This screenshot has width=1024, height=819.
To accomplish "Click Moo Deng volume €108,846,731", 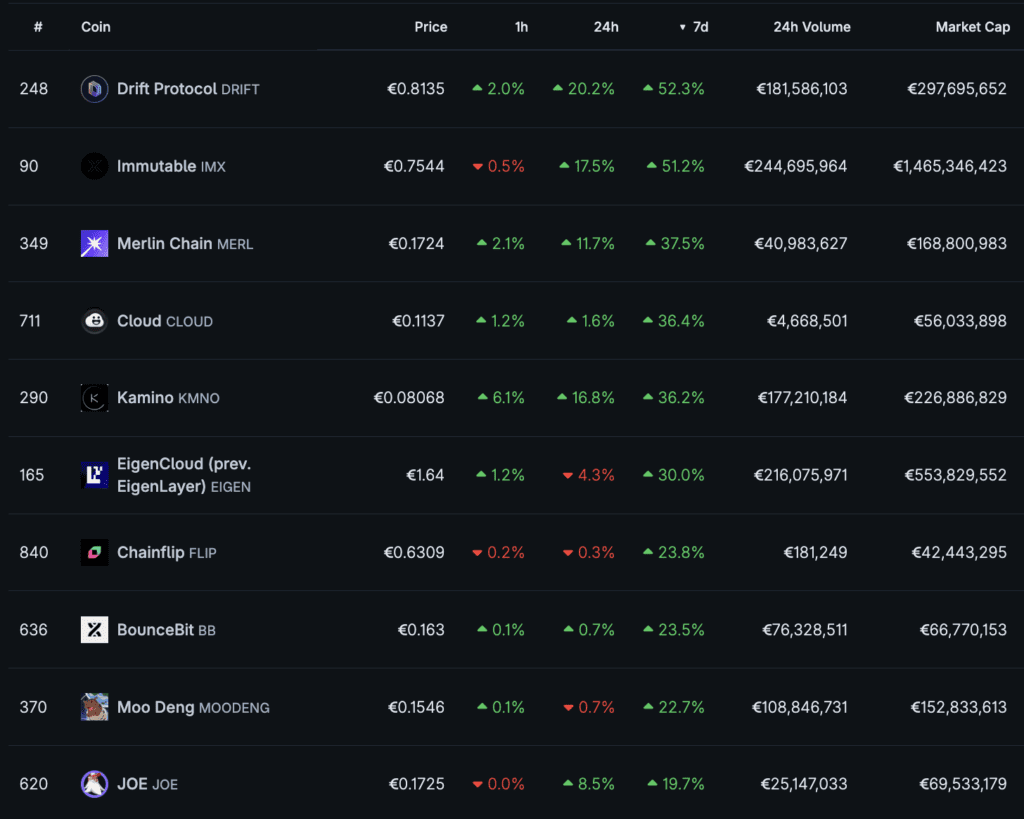I will [799, 707].
